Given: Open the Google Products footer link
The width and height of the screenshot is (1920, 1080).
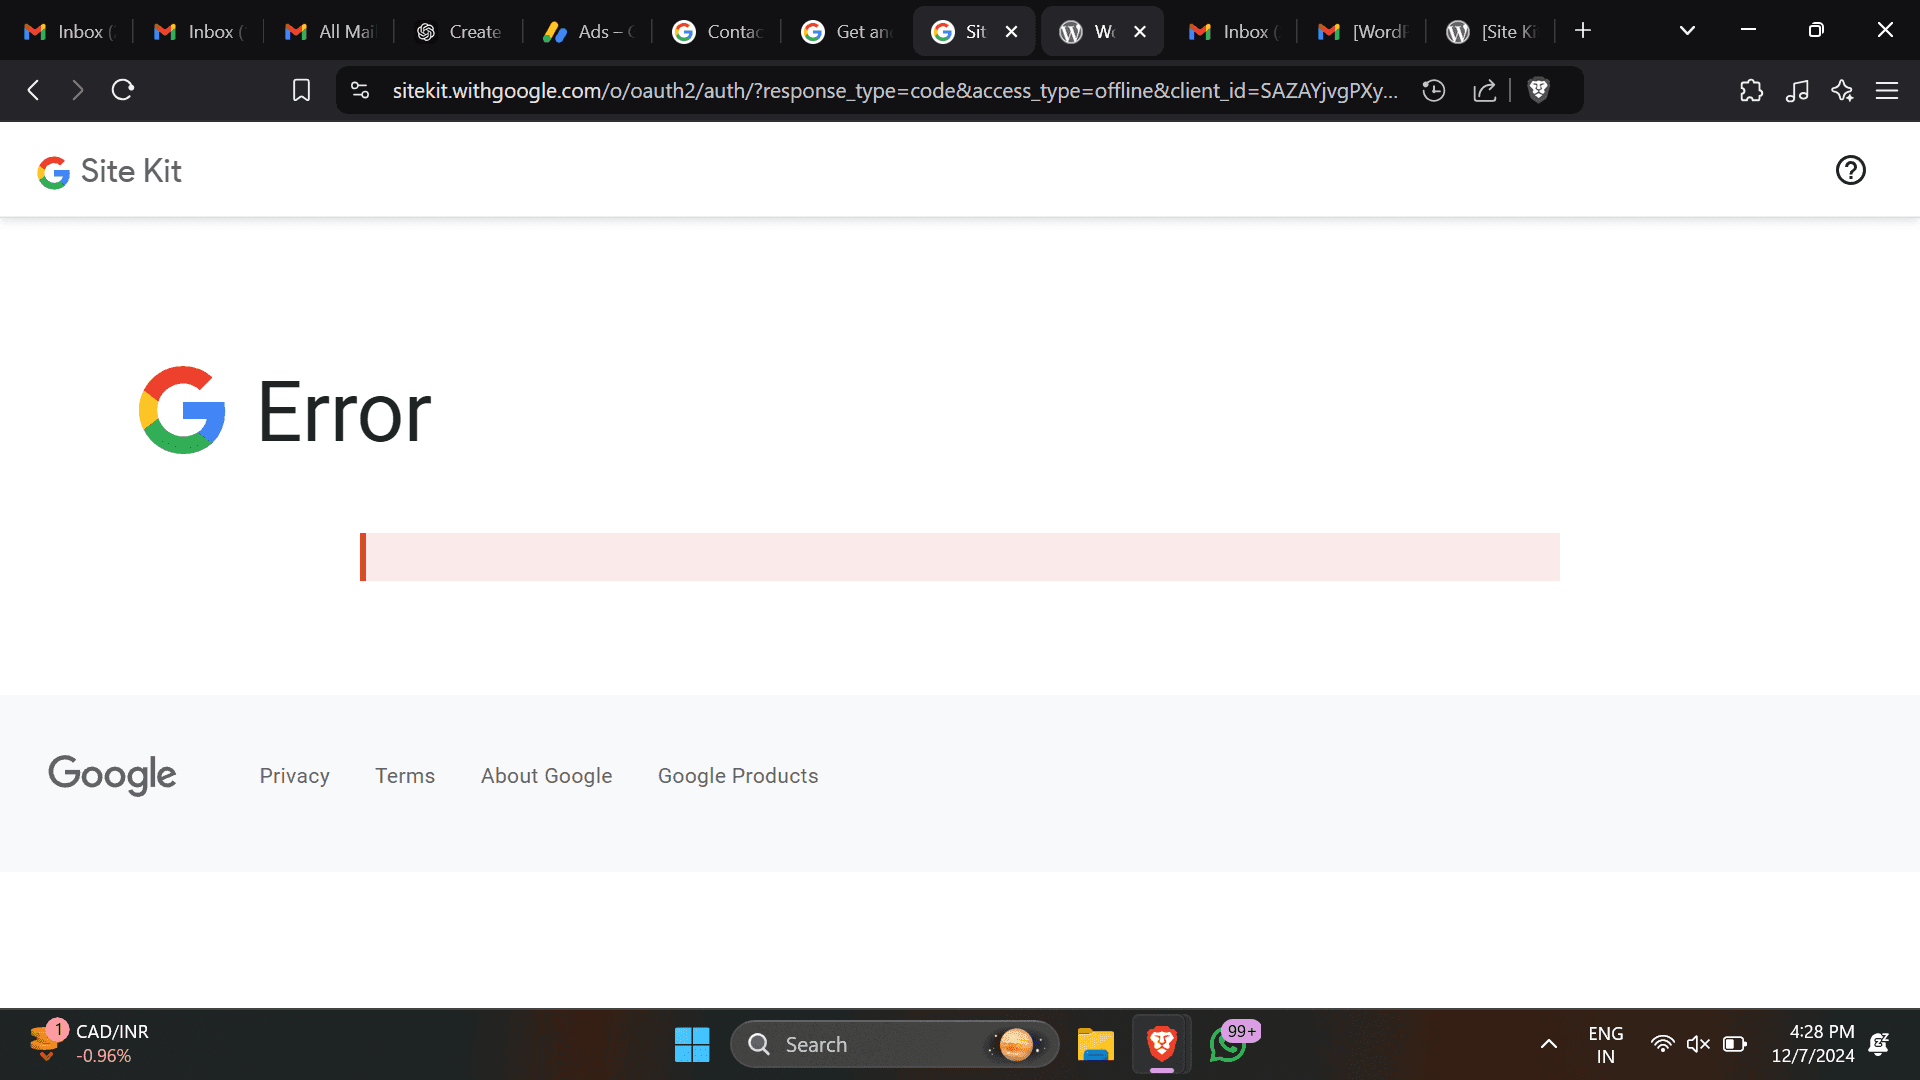Looking at the screenshot, I should point(737,776).
